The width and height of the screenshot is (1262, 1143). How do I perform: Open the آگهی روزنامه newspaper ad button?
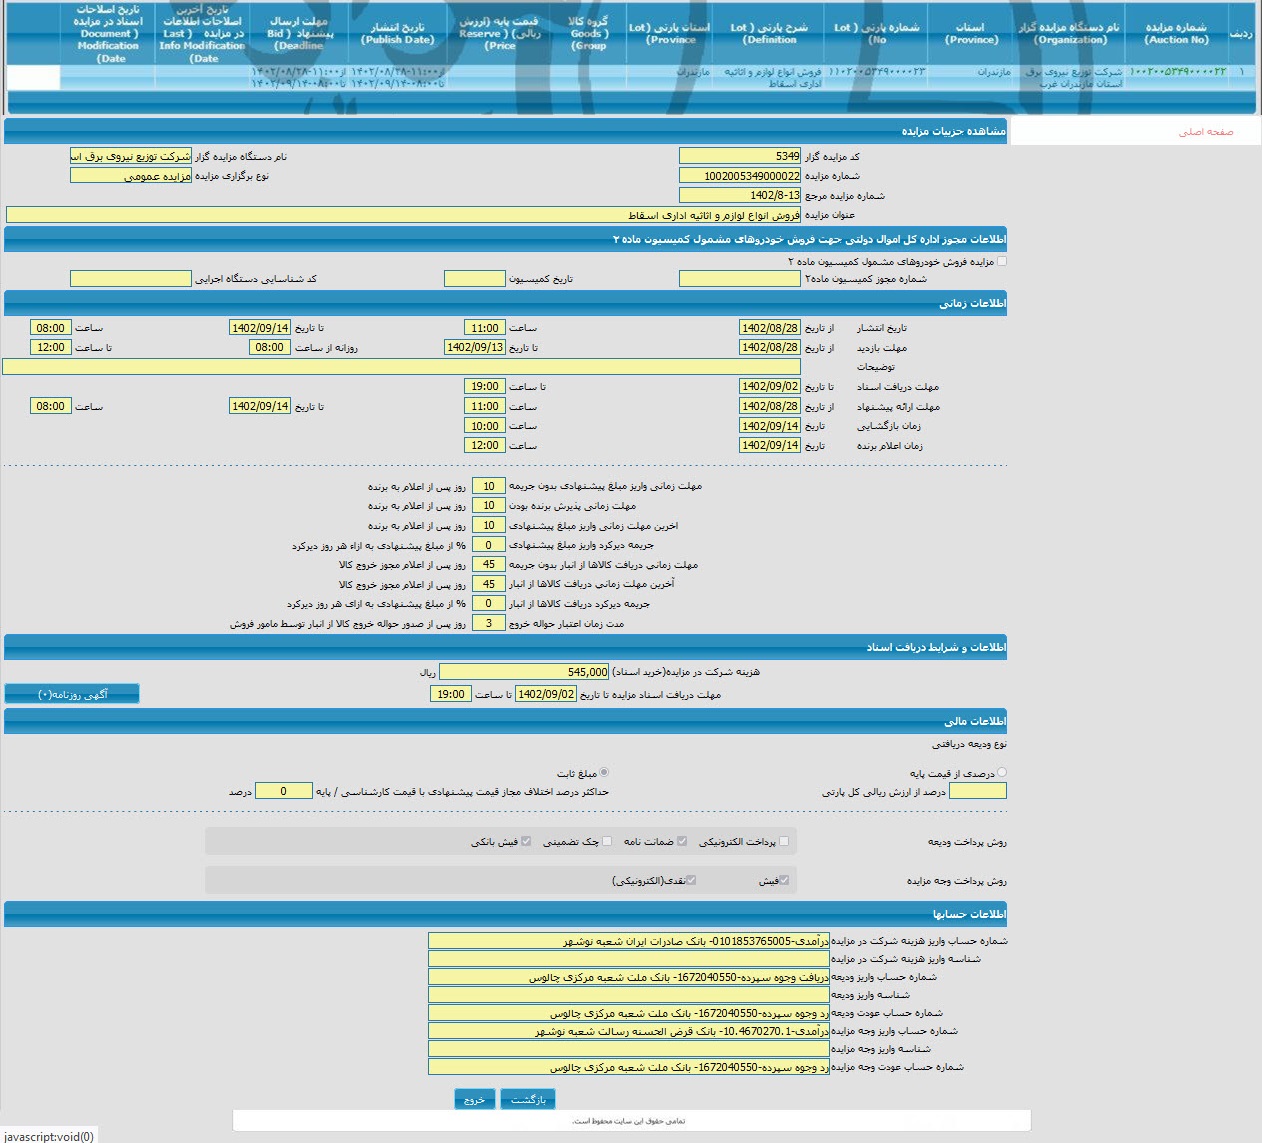[72, 694]
